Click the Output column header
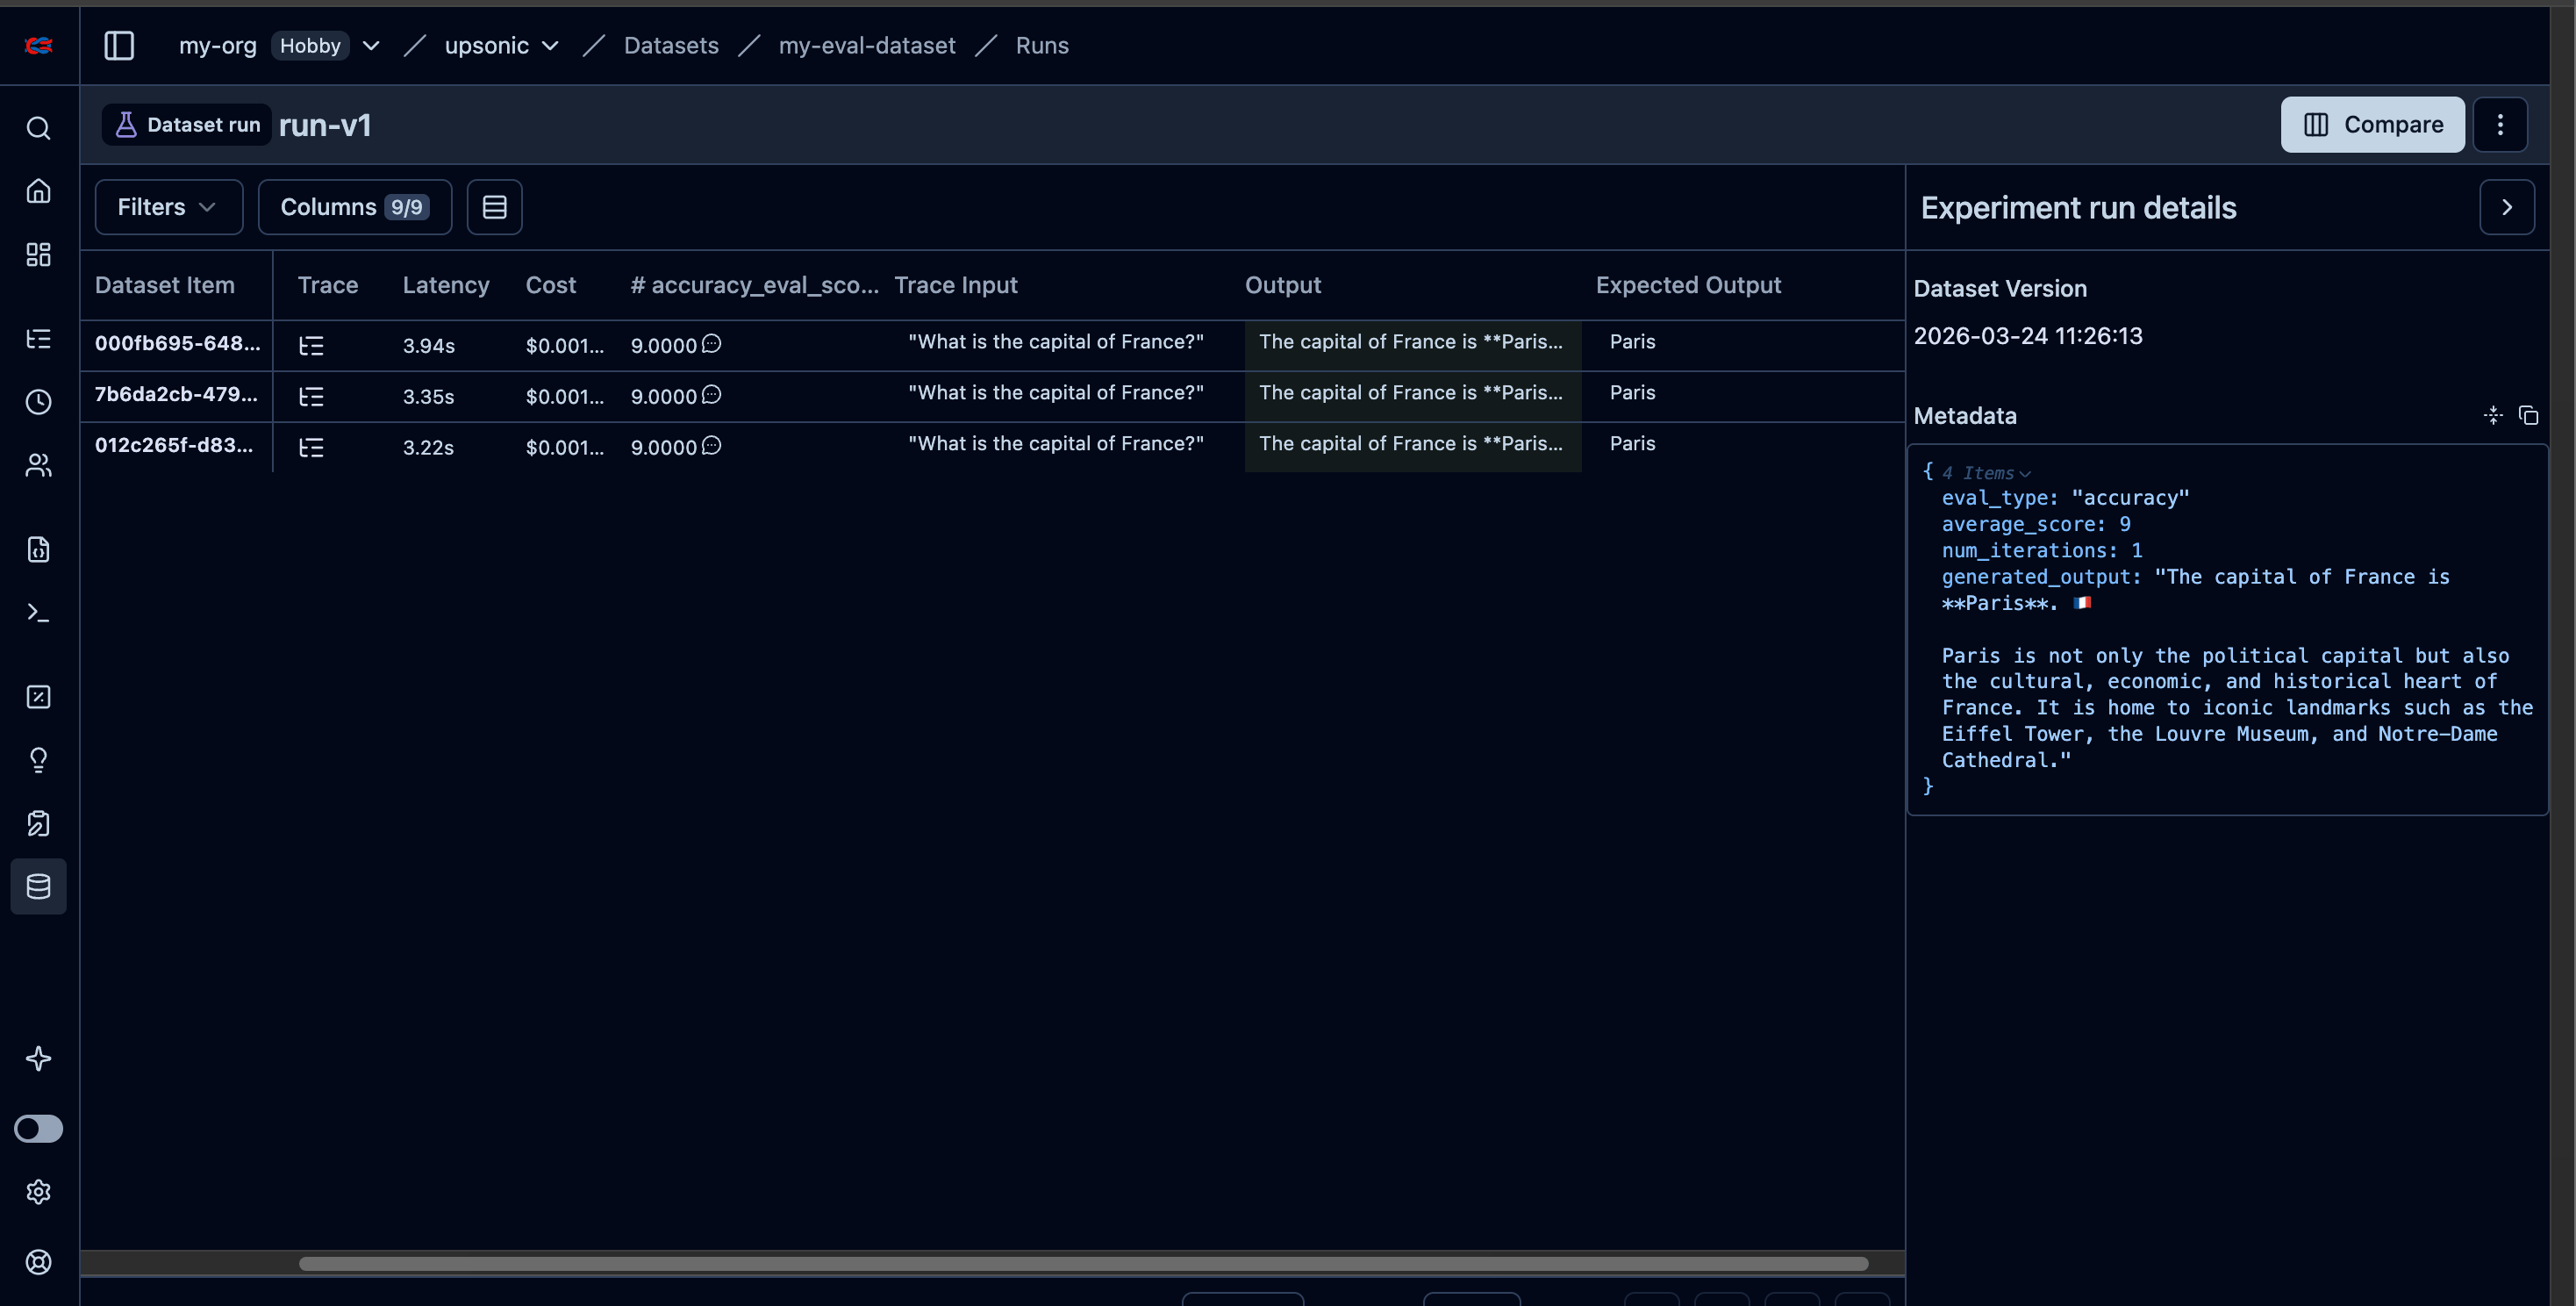Viewport: 2576px width, 1306px height. click(1283, 285)
